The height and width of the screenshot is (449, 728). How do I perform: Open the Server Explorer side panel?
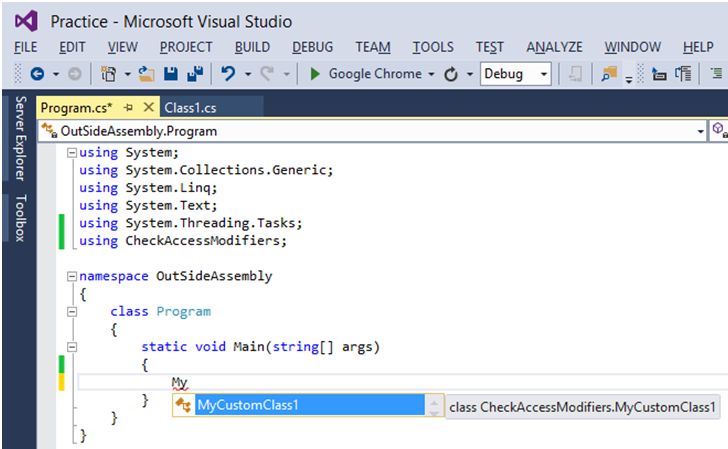(x=19, y=138)
